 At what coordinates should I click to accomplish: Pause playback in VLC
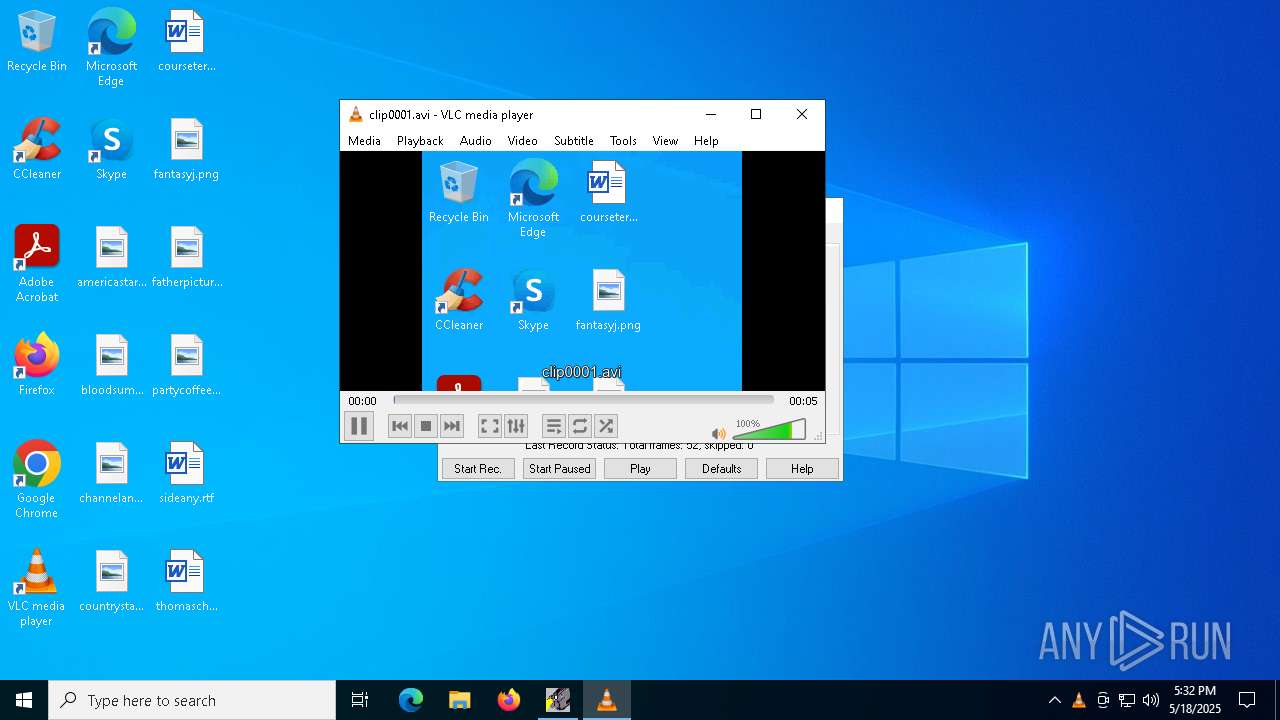tap(359, 426)
